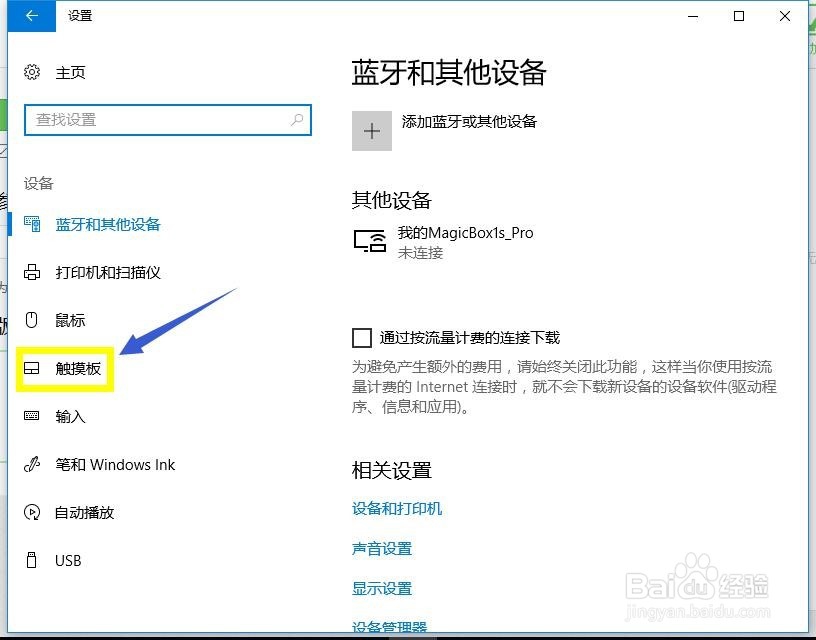
Task: Click the MagicBox1s_Pro device icon
Action: click(x=369, y=240)
